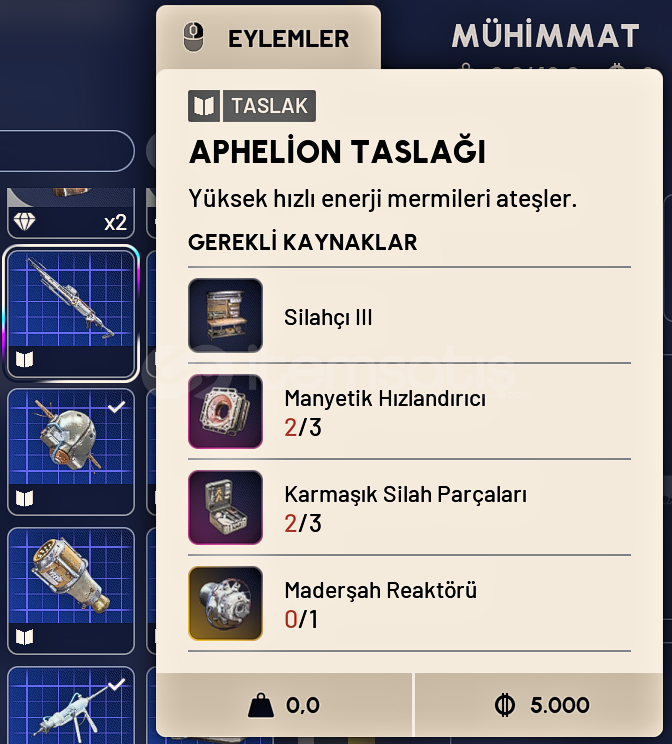This screenshot has width=672, height=744.
Task: Click the book icon on TASLAK tag
Action: pyautogui.click(x=204, y=106)
